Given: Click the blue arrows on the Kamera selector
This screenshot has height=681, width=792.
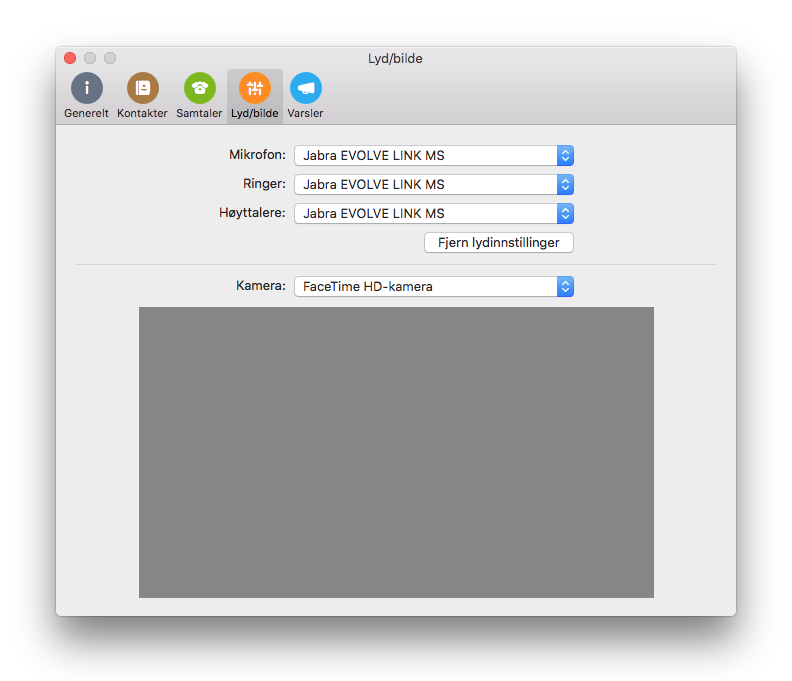Looking at the screenshot, I should (x=565, y=287).
